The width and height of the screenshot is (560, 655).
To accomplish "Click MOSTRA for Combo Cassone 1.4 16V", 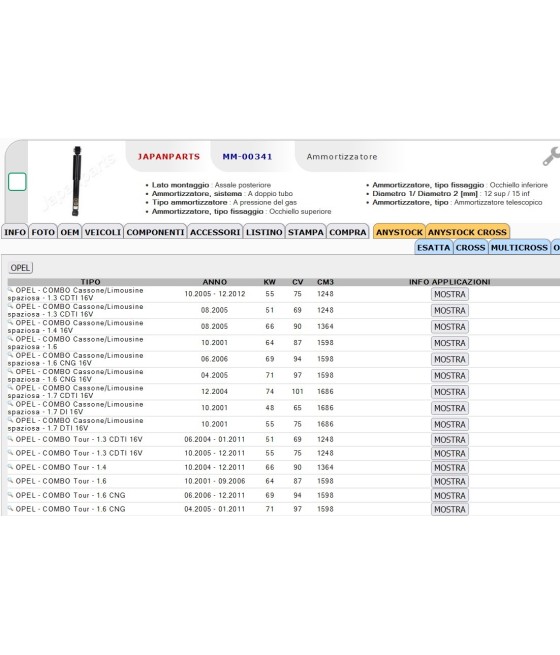I will click(x=450, y=327).
